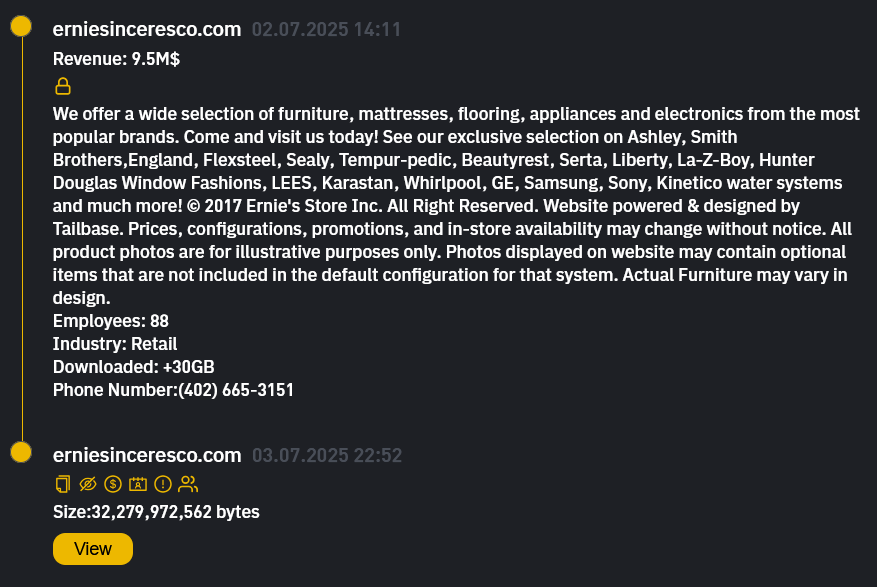The width and height of the screenshot is (877, 587).
Task: Click the 03.07.2025 22:52 timestamp
Action: point(327,456)
